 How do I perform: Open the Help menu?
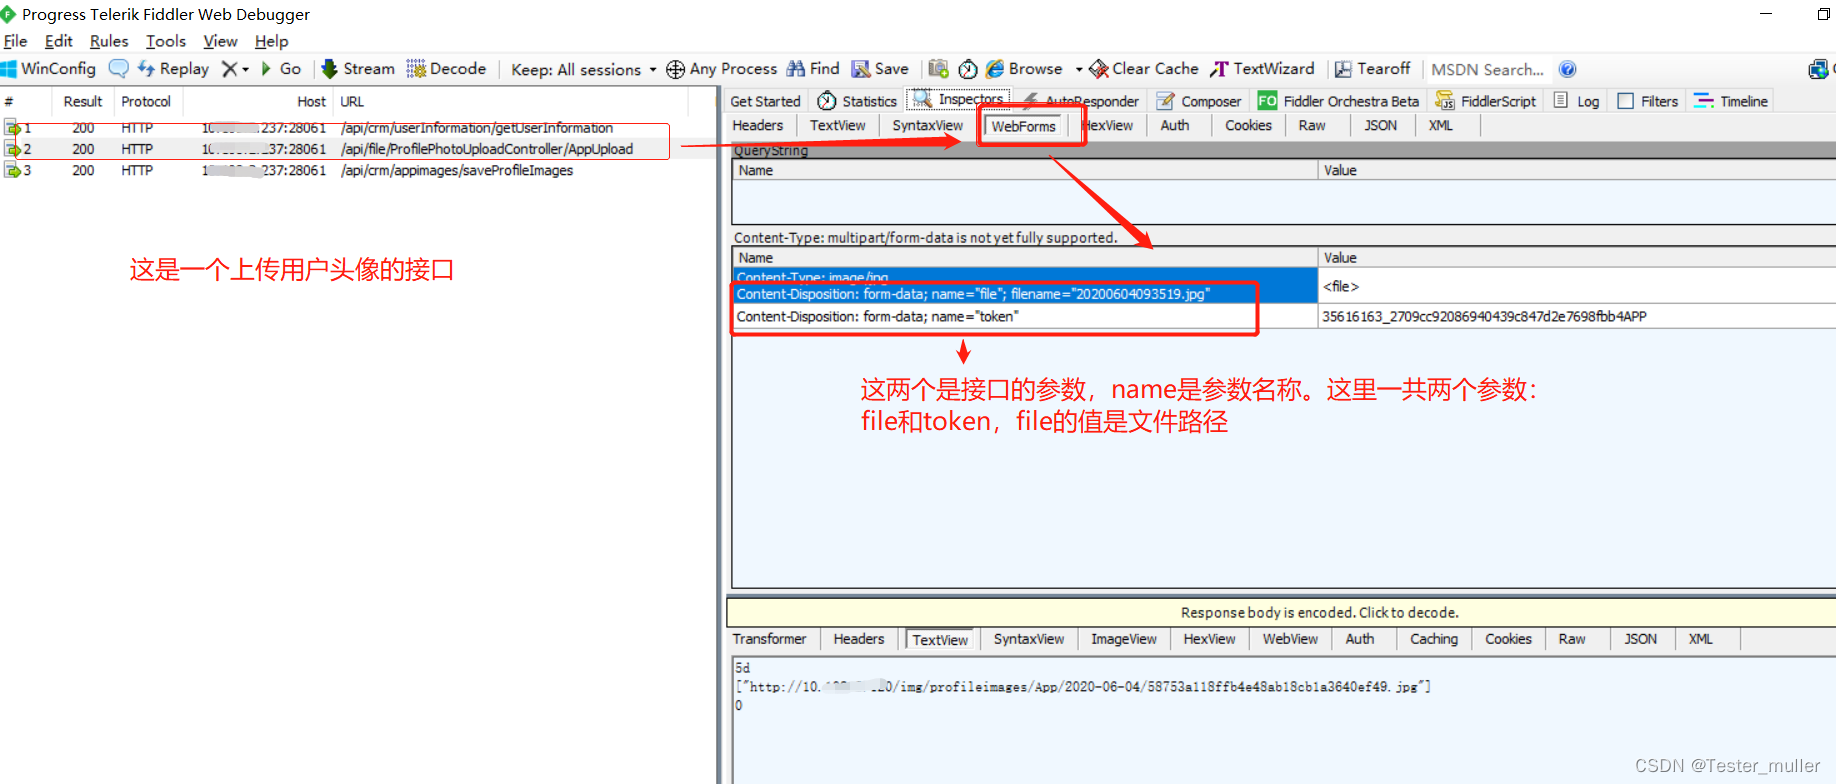pos(271,41)
